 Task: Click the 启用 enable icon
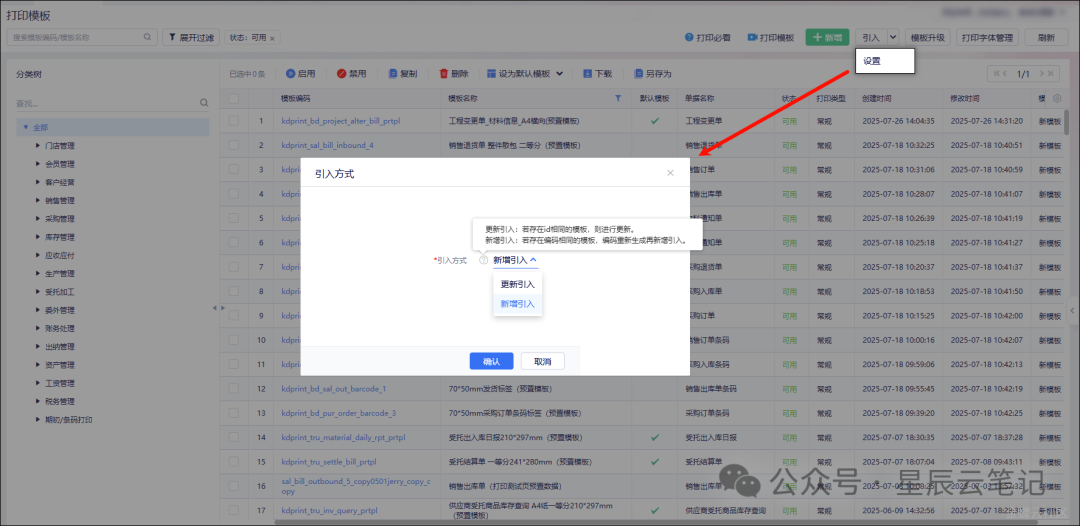pyautogui.click(x=290, y=74)
